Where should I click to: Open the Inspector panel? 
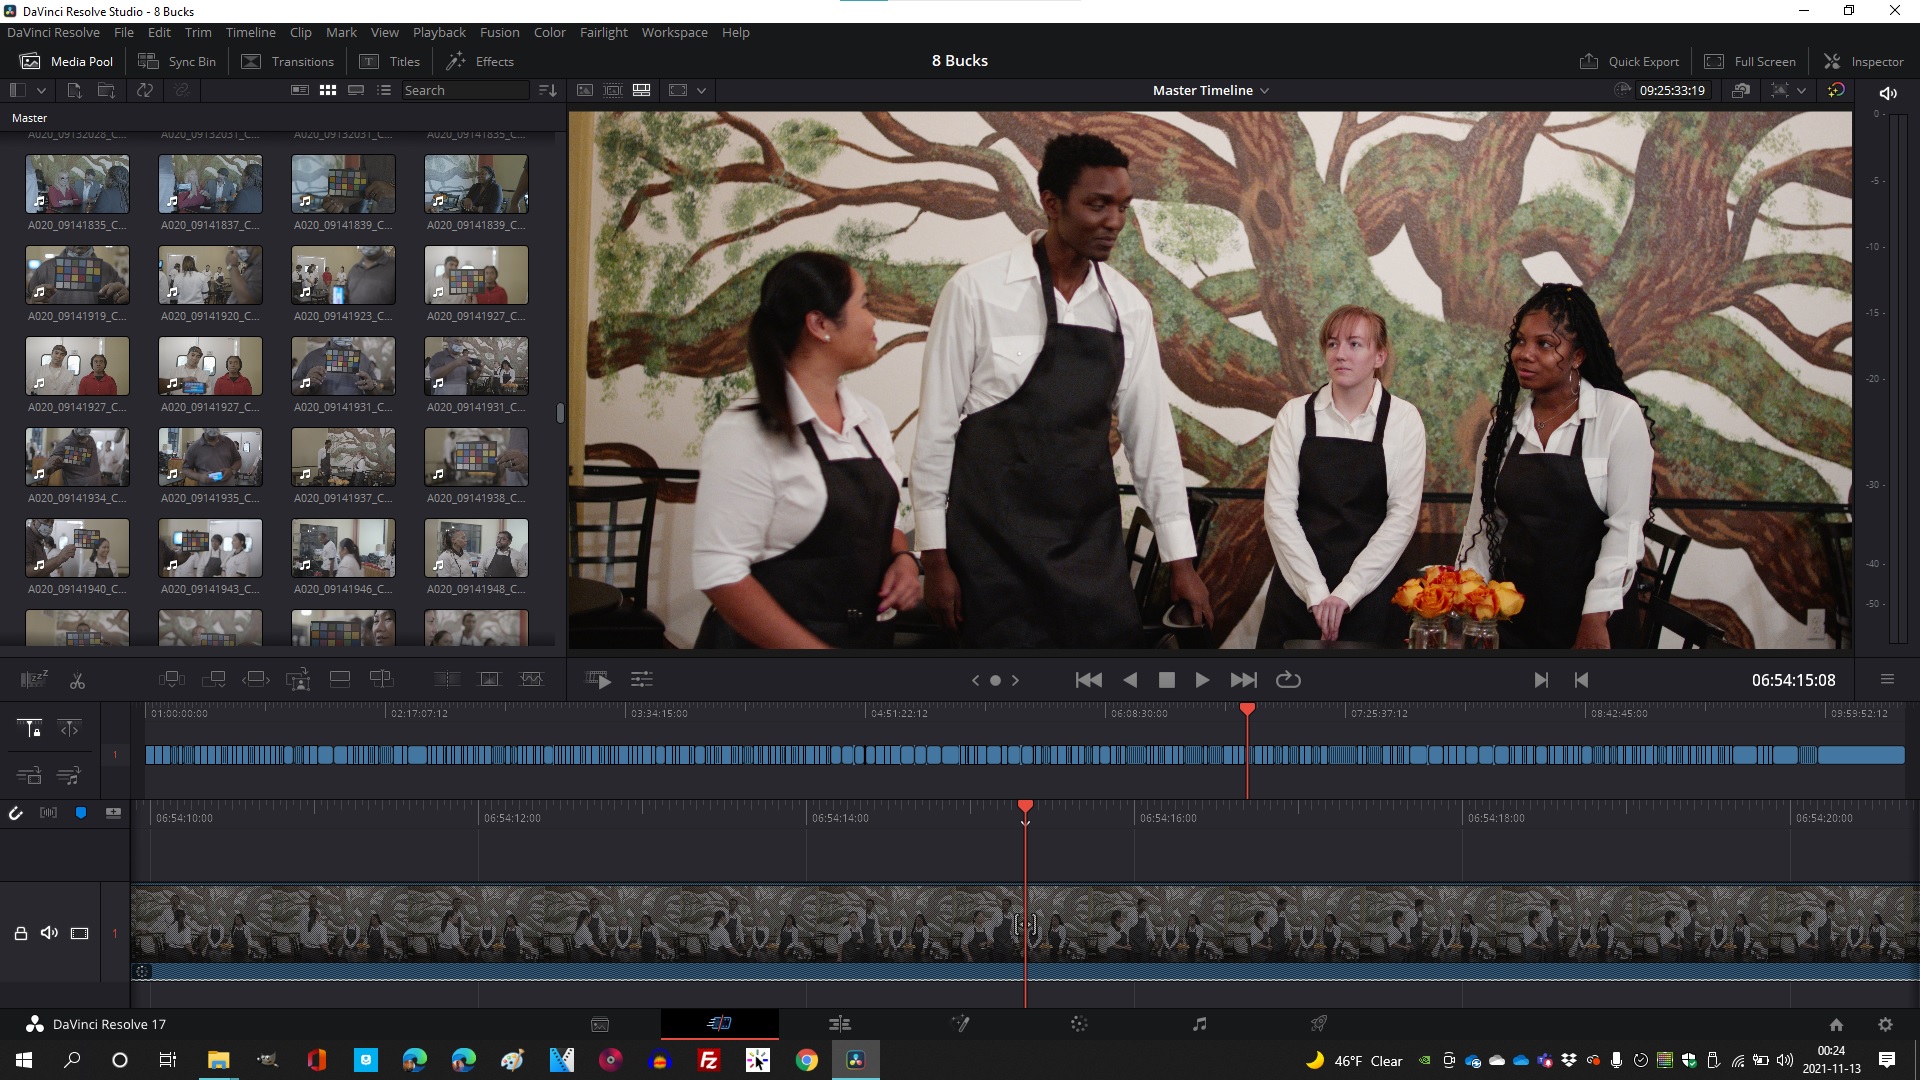pyautogui.click(x=1863, y=61)
